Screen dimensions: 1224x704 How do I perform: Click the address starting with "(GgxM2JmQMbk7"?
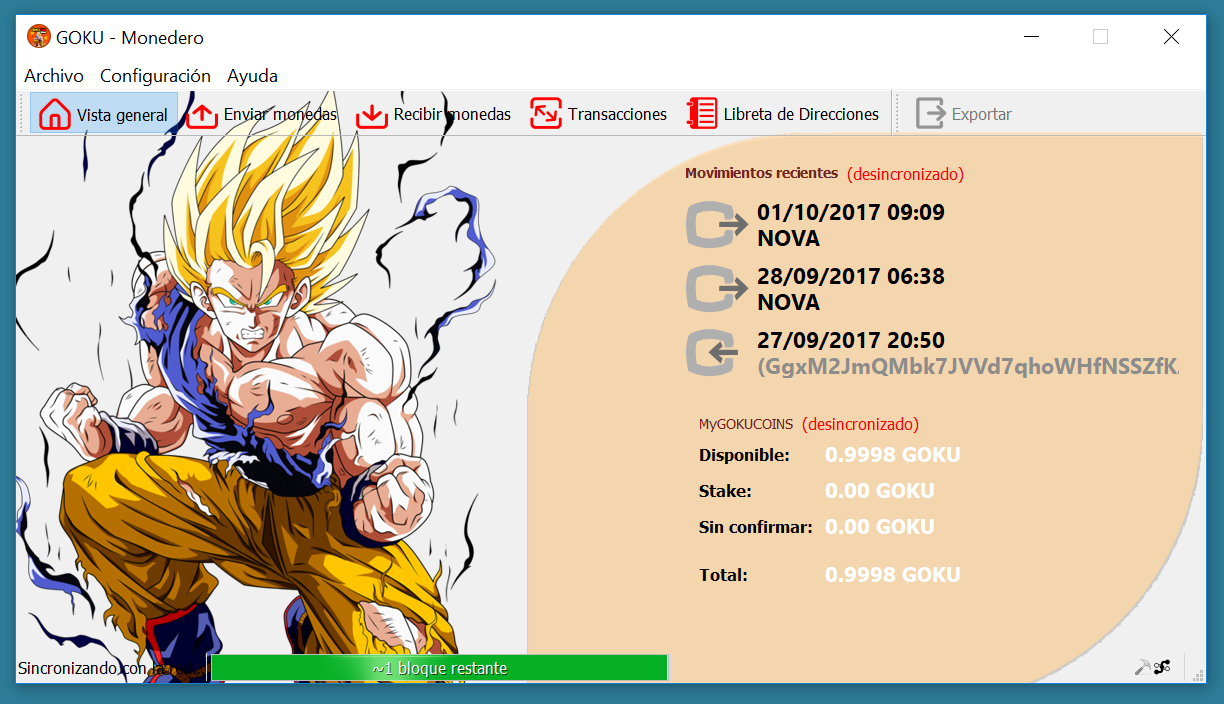[968, 367]
